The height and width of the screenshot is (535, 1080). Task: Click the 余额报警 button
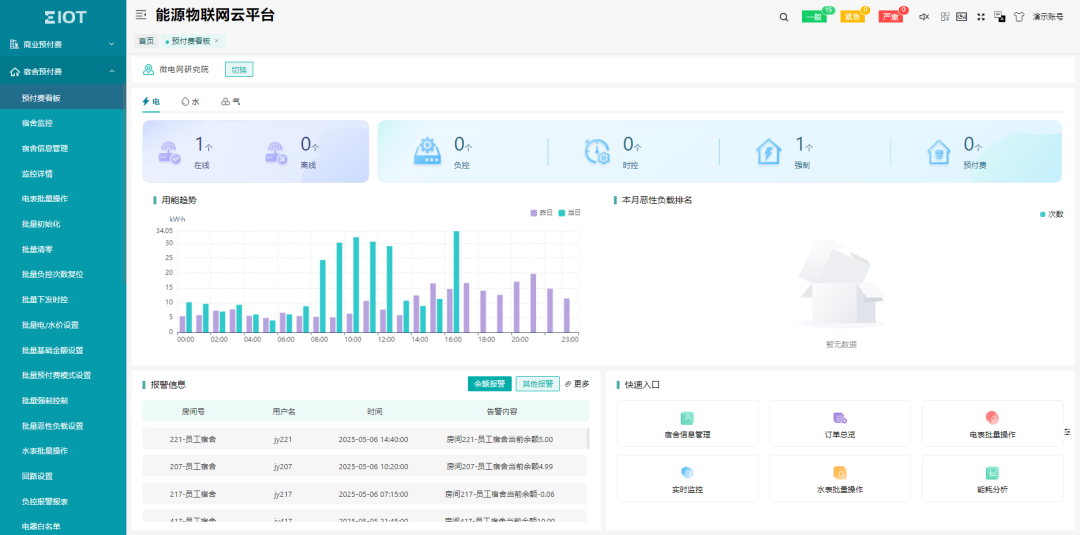pyautogui.click(x=490, y=384)
